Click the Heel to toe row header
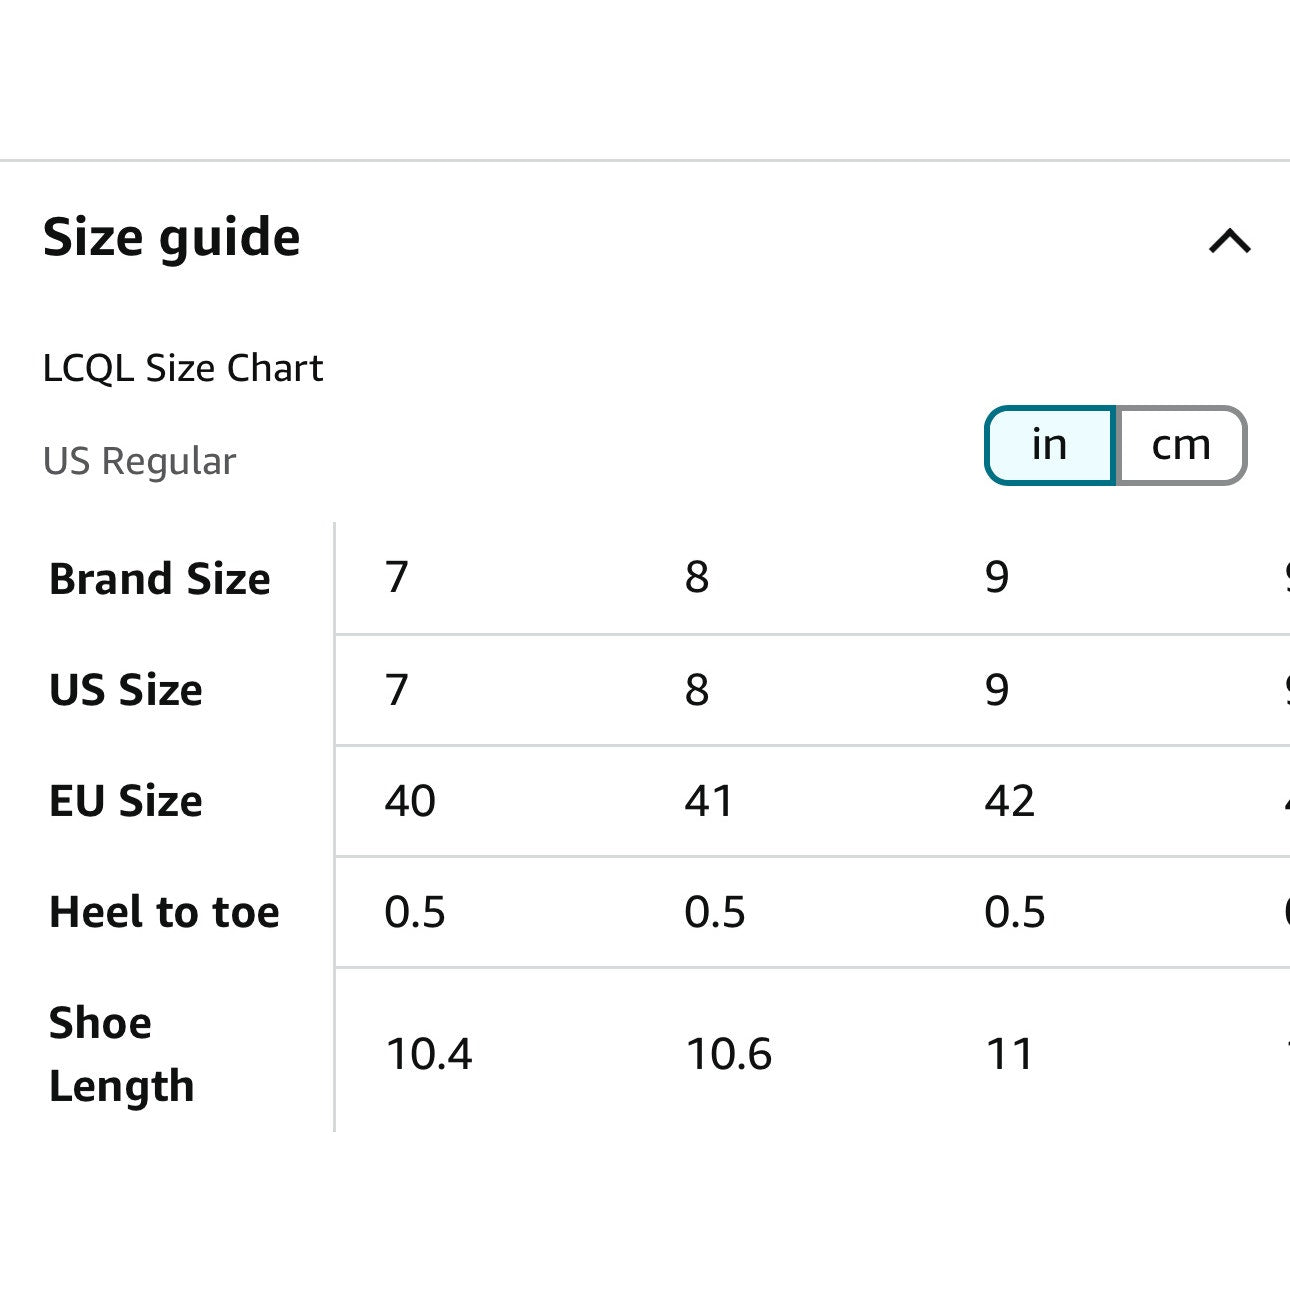 164,912
